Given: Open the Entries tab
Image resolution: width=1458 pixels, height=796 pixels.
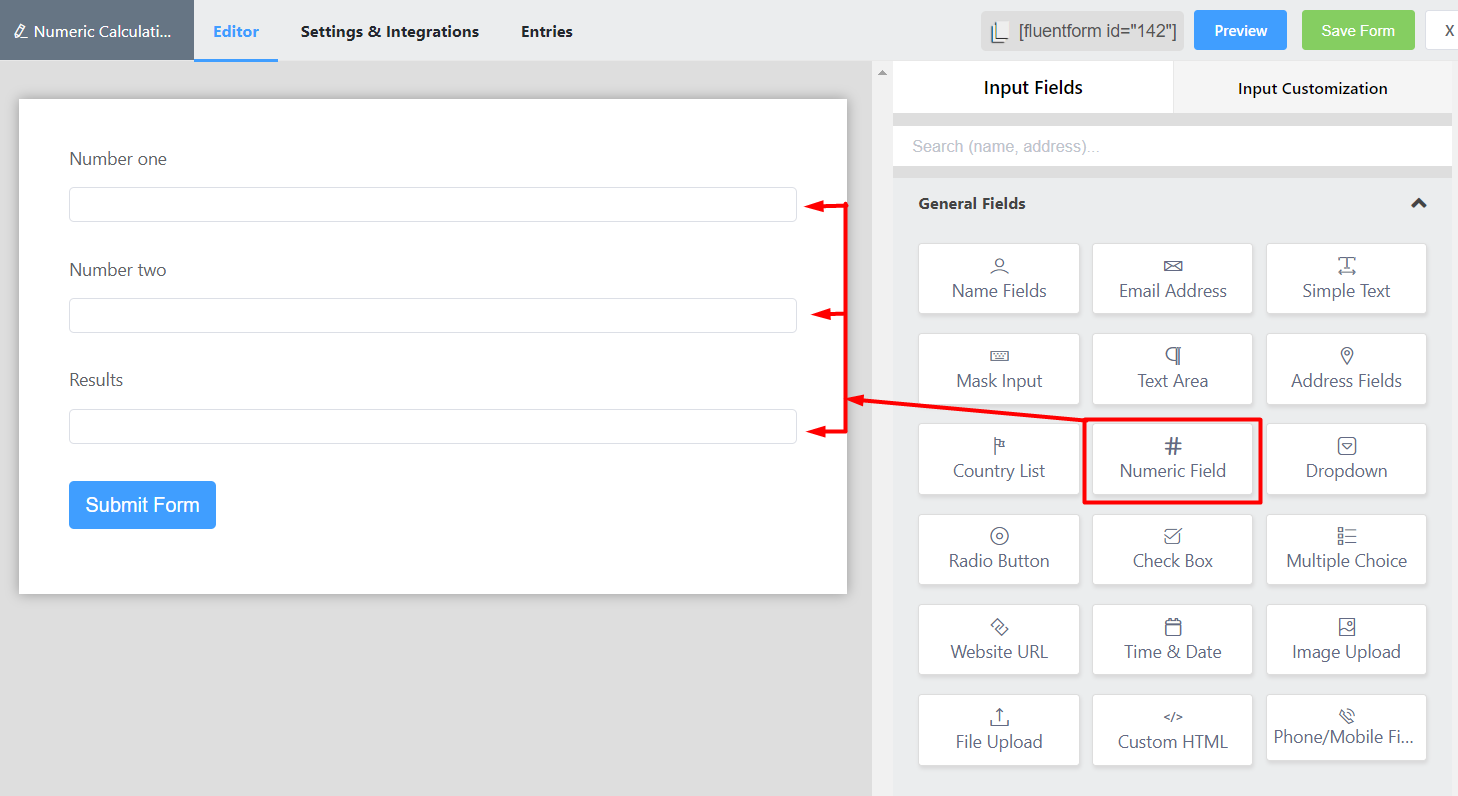Looking at the screenshot, I should [x=547, y=32].
